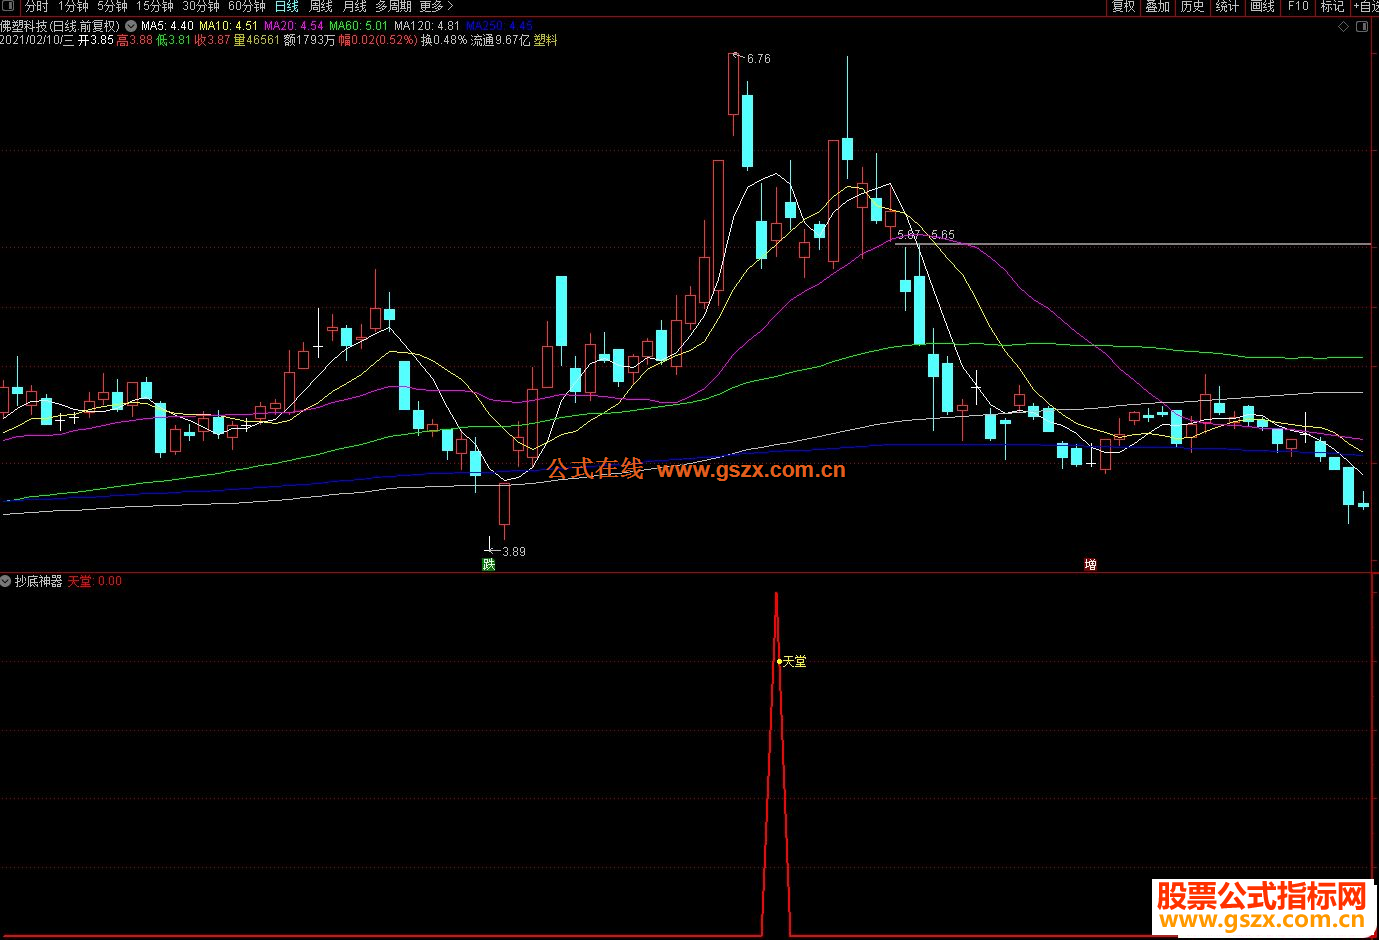Click the 天堂: 0.00 indicator value
1379x940 pixels.
tap(95, 581)
